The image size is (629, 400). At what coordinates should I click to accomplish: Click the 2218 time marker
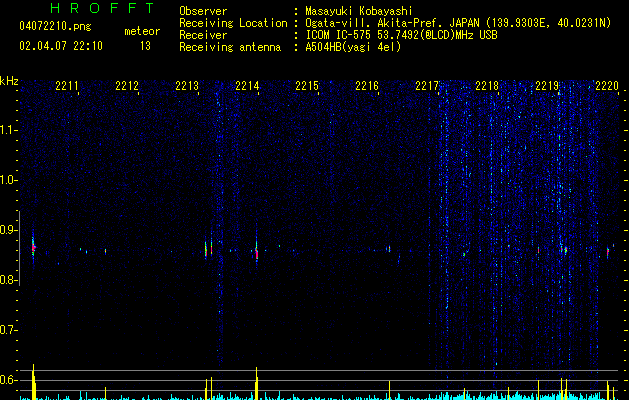point(487,86)
